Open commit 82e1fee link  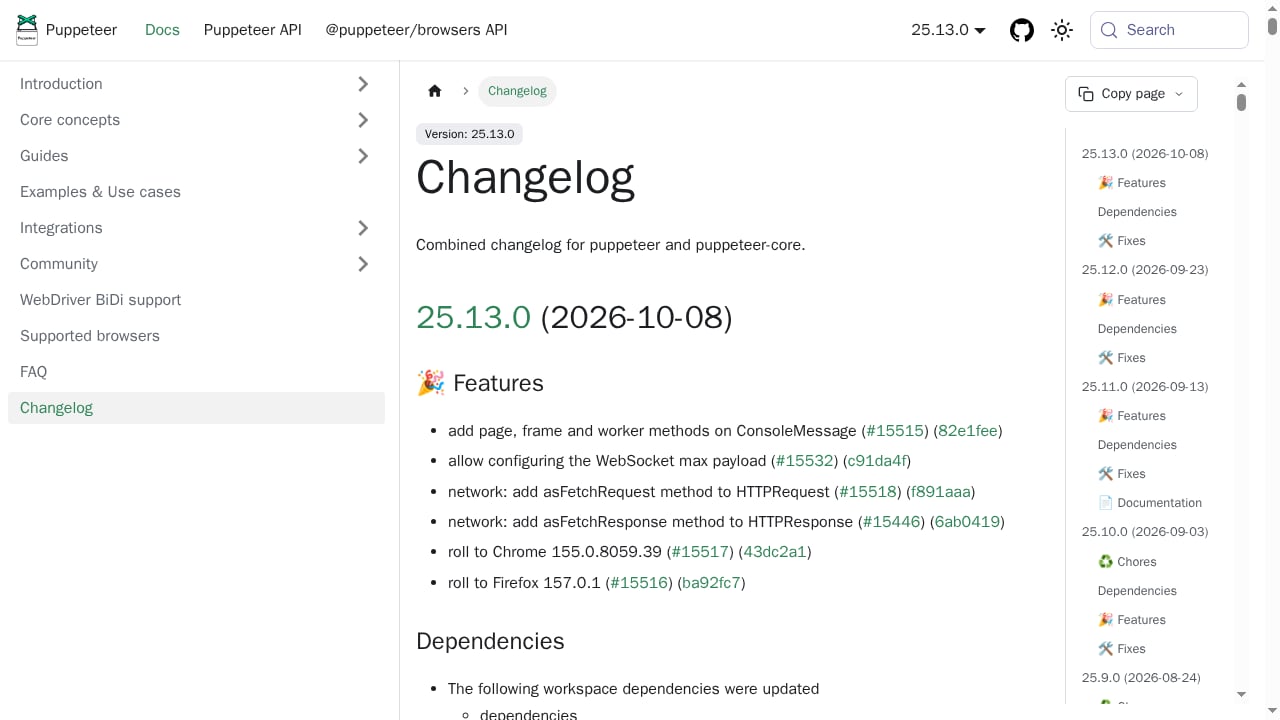tap(968, 431)
